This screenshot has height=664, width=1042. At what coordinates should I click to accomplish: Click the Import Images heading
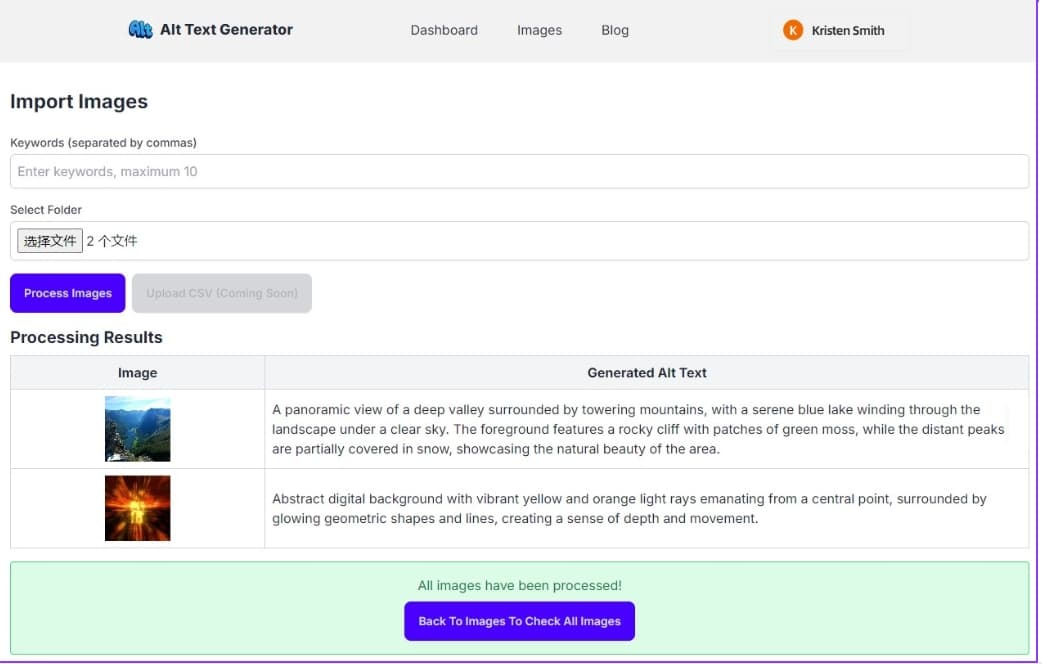tap(79, 101)
